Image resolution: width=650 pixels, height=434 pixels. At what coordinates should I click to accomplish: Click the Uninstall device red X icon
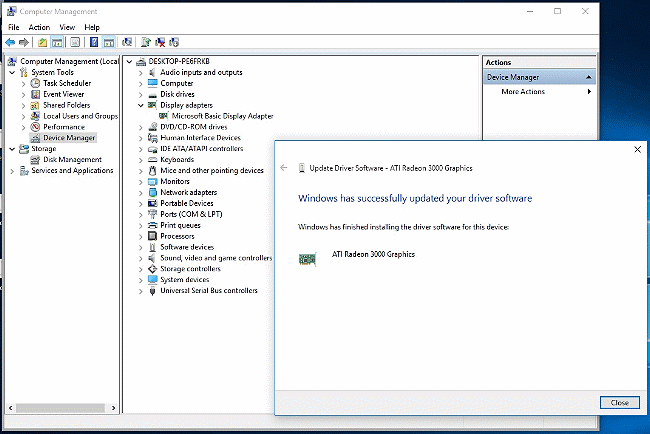(160, 42)
